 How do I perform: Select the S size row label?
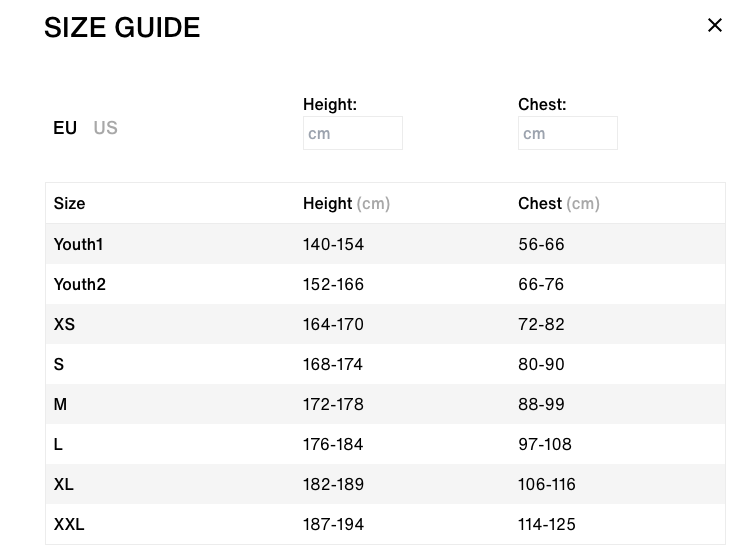(x=59, y=364)
